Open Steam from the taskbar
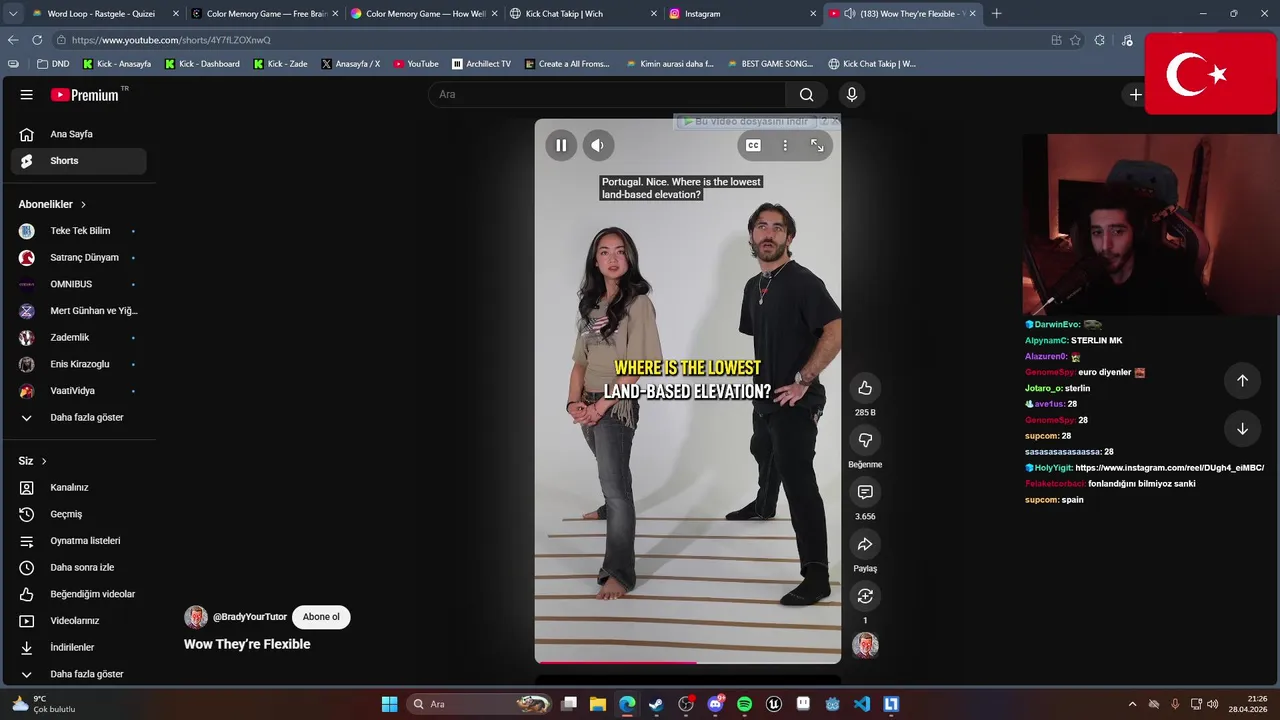The image size is (1280, 720). click(657, 704)
